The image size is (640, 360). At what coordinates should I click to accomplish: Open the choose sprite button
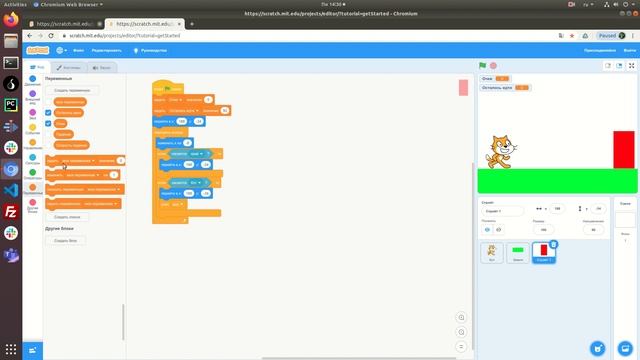[598, 349]
